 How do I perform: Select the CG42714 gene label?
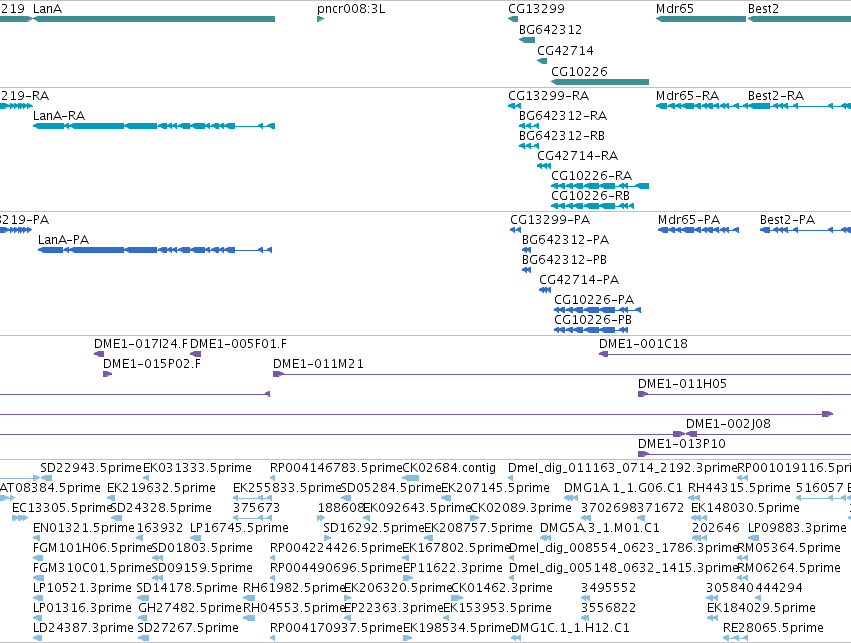(x=566, y=50)
